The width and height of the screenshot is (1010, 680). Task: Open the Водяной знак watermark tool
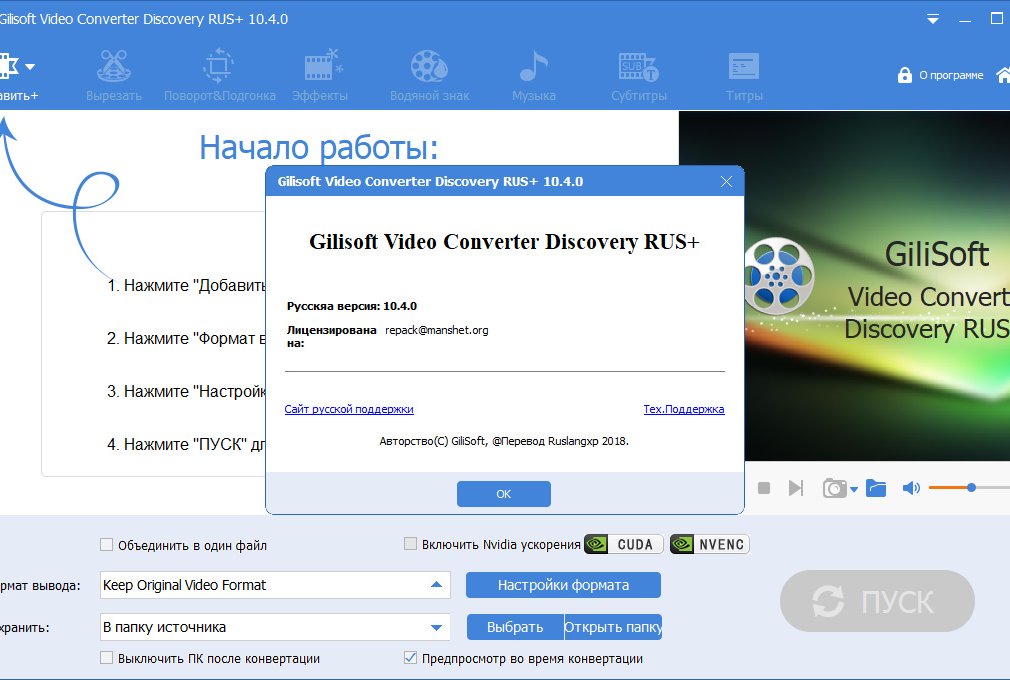click(430, 76)
